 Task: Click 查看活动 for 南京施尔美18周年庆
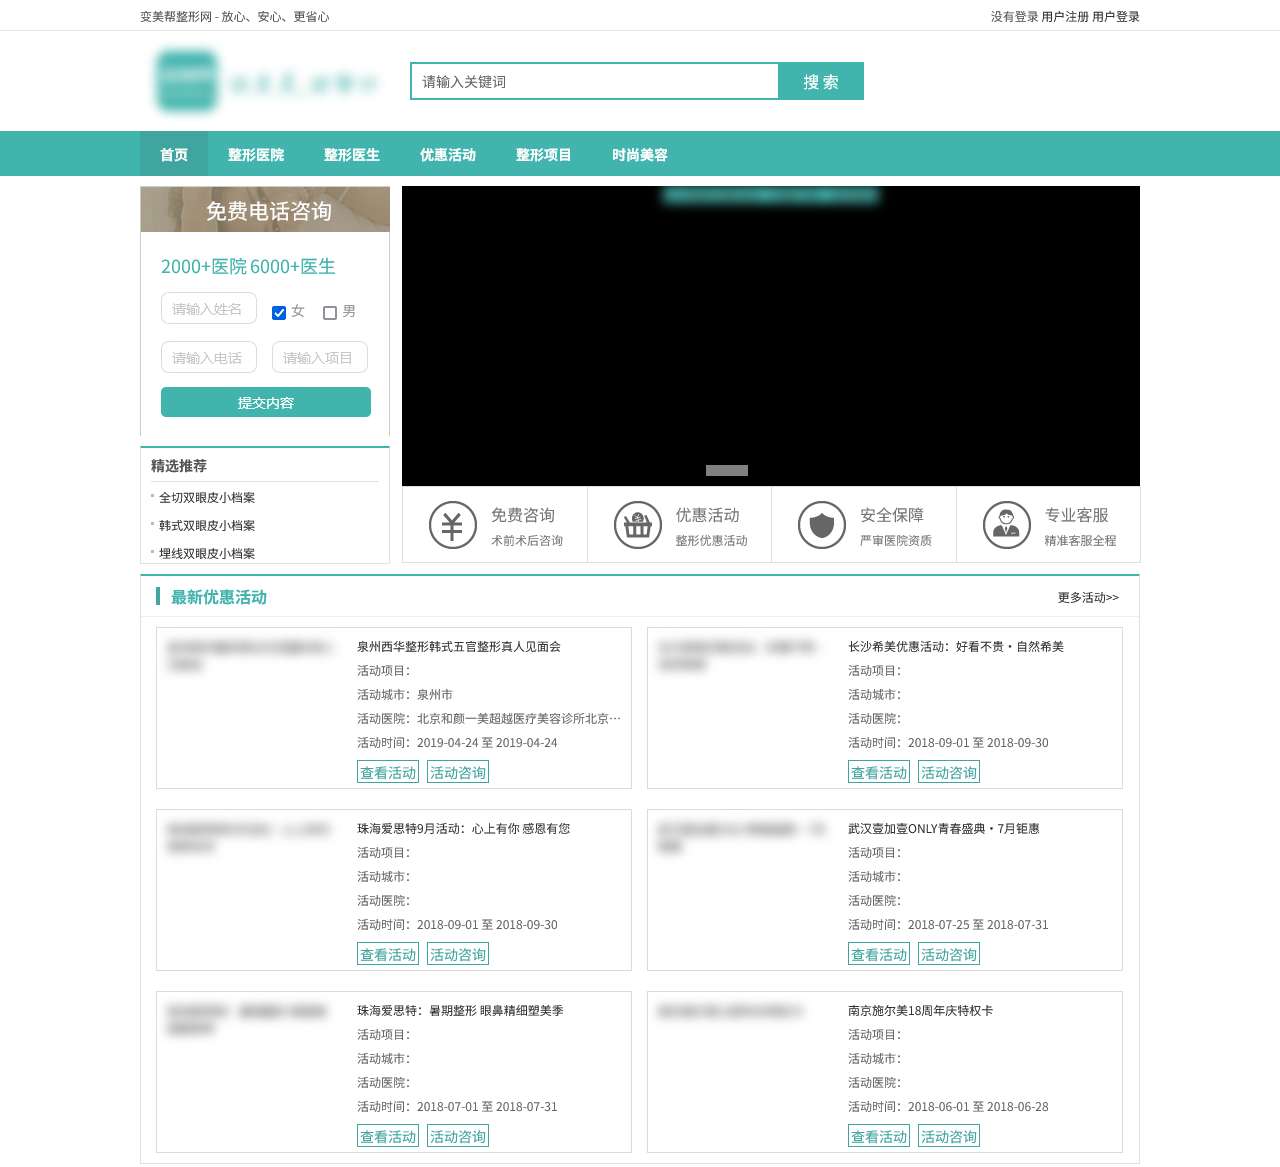(879, 1136)
